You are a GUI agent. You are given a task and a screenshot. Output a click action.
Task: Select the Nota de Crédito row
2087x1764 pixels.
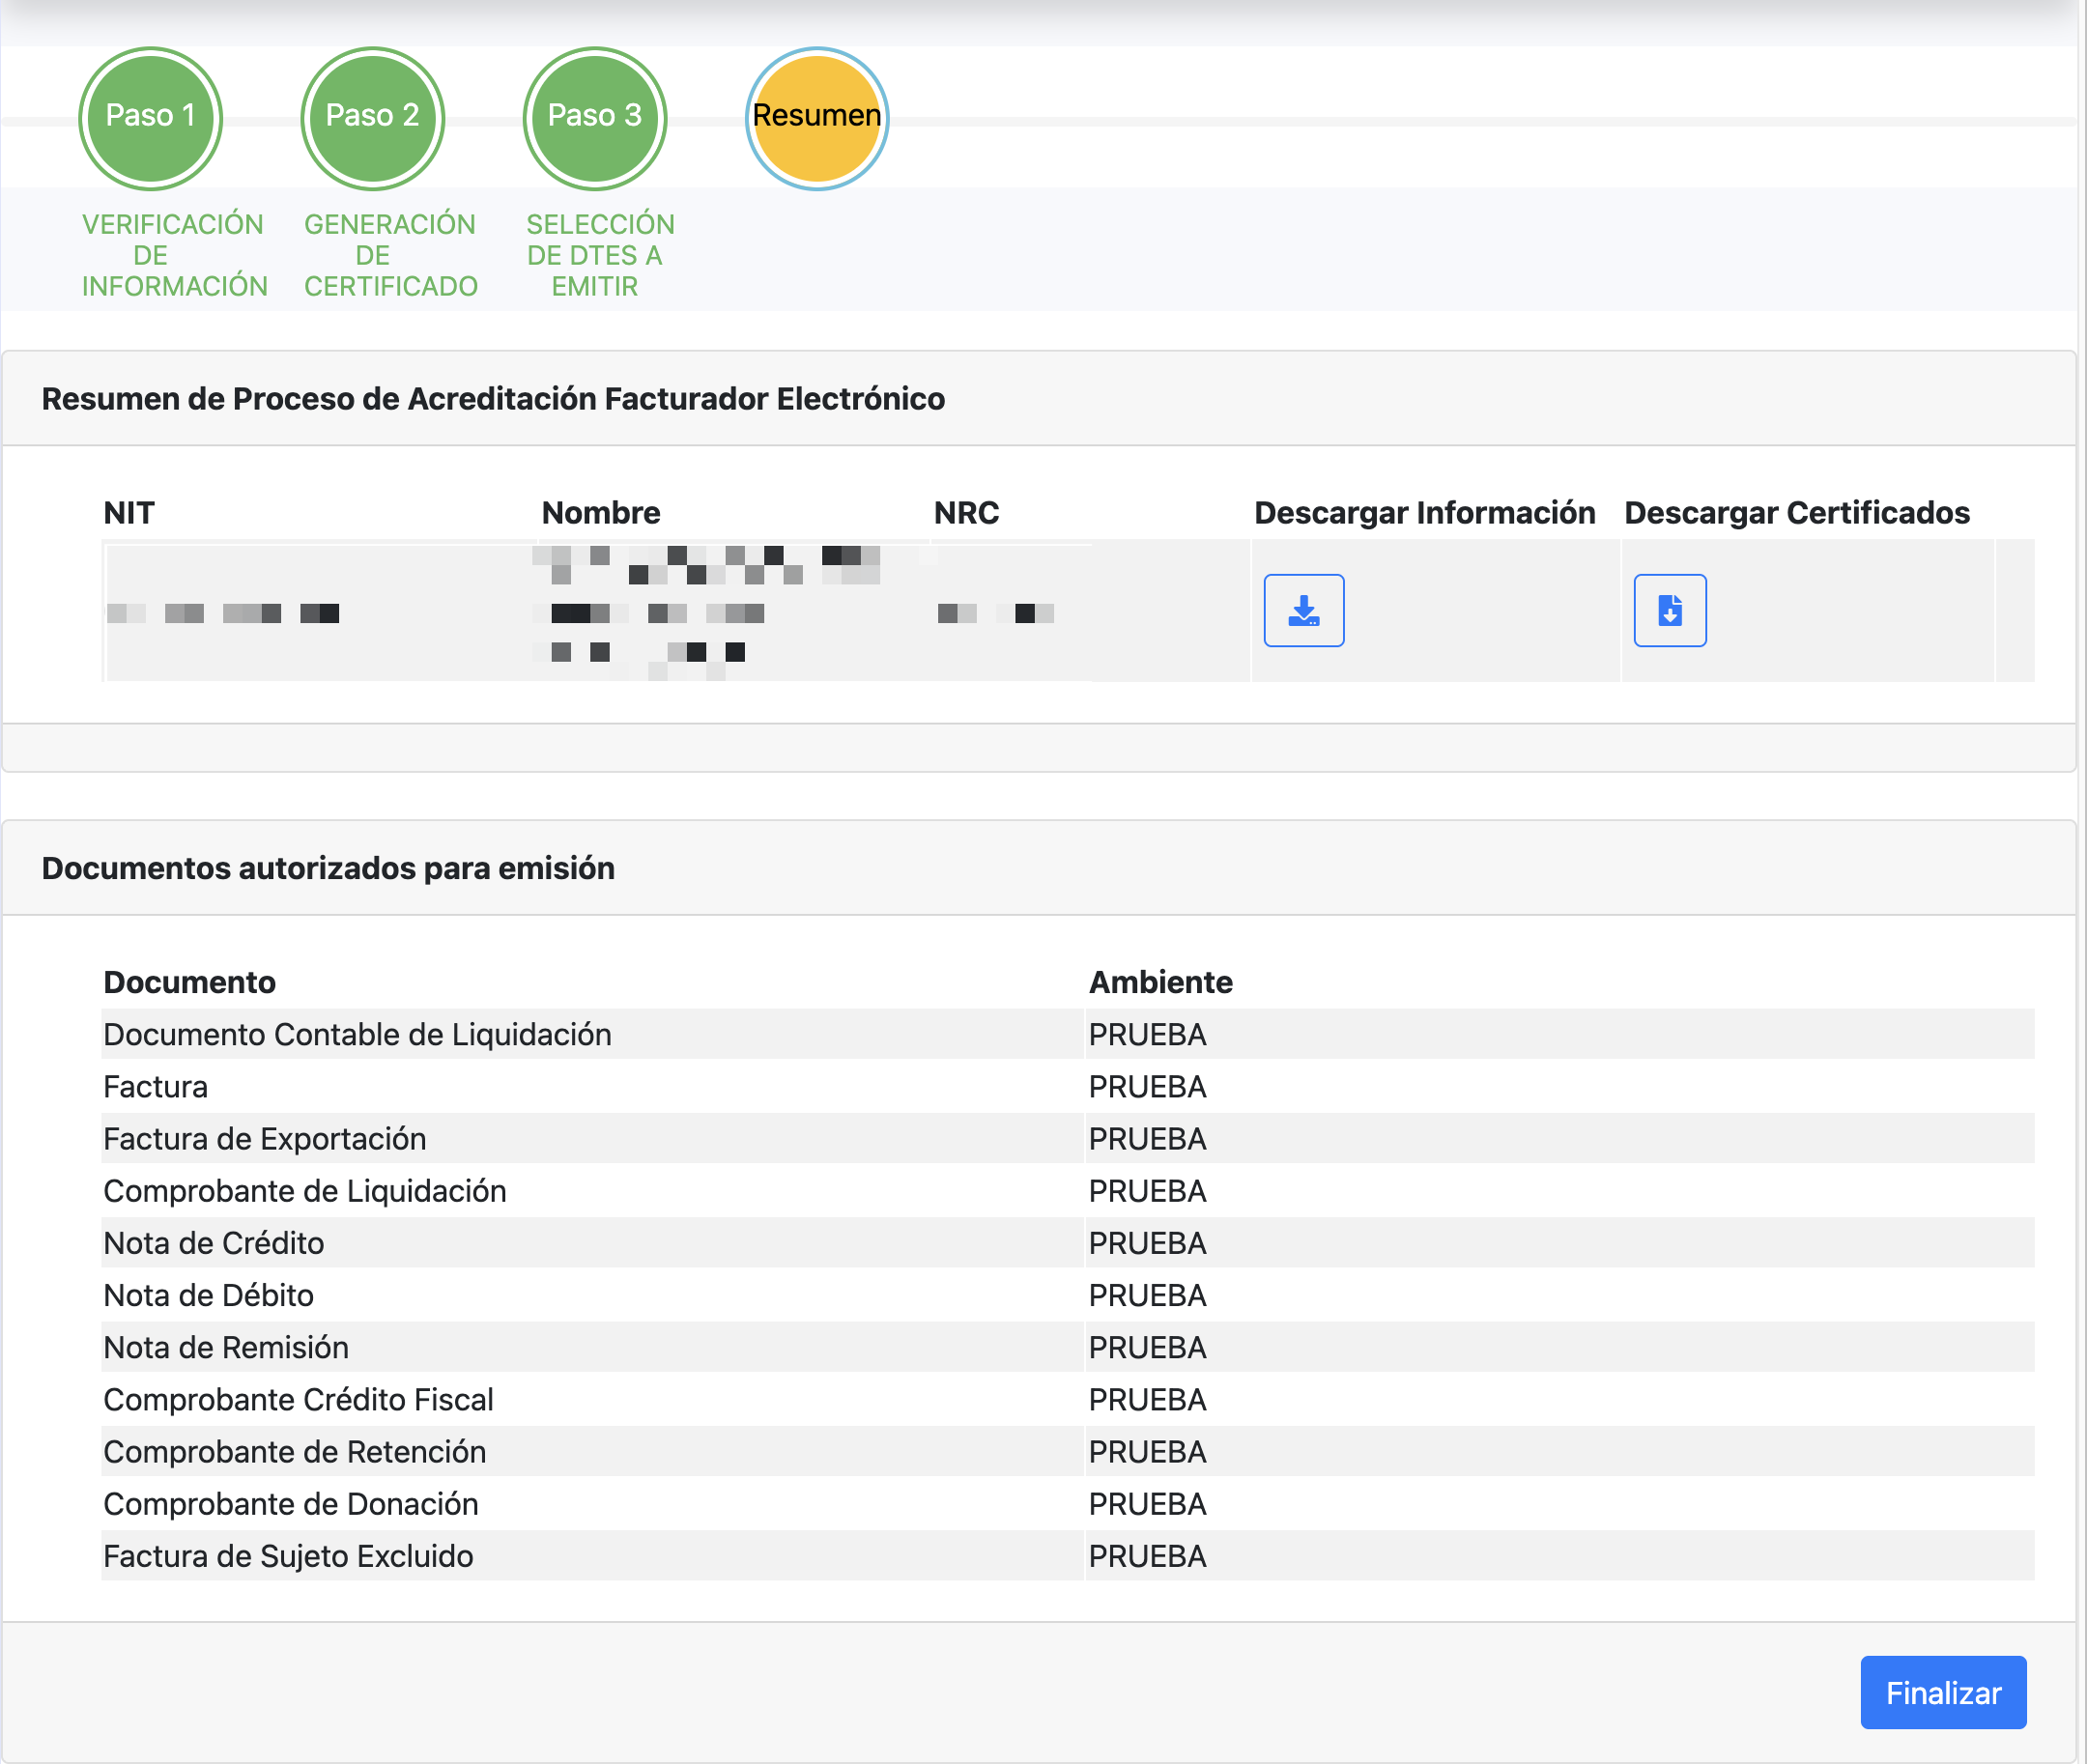[214, 1243]
